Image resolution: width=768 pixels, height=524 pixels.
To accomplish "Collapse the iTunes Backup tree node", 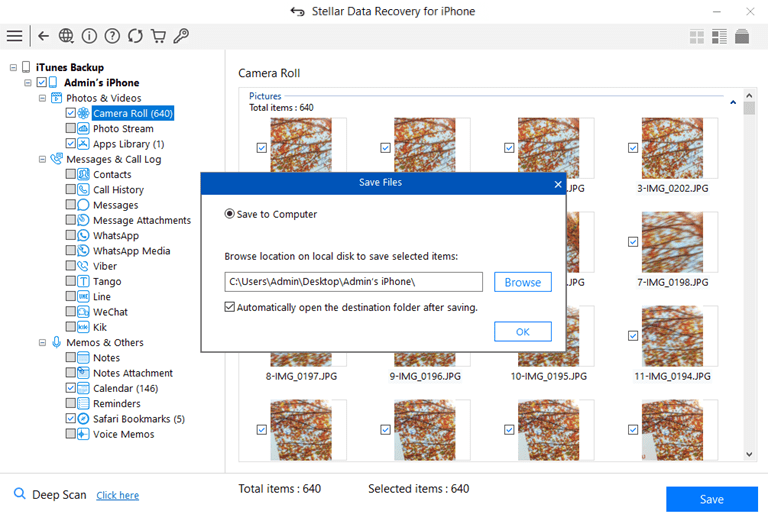I will click(13, 68).
